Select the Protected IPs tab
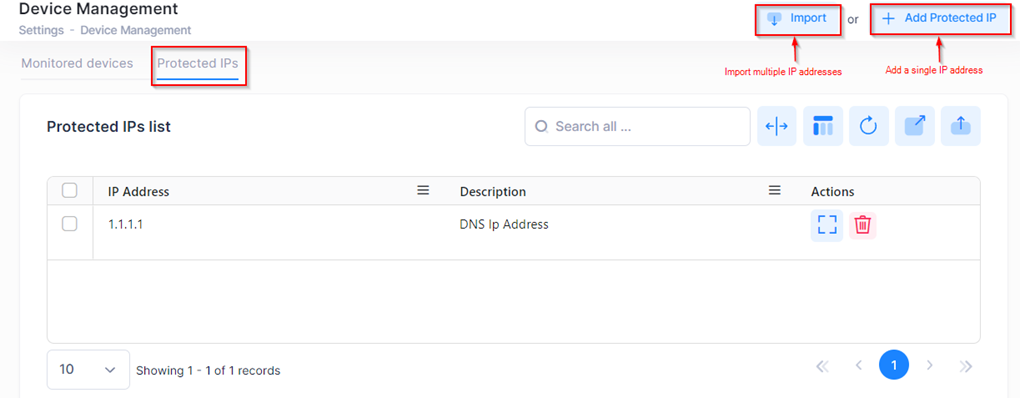Viewport: 1020px width, 398px height. tap(198, 64)
